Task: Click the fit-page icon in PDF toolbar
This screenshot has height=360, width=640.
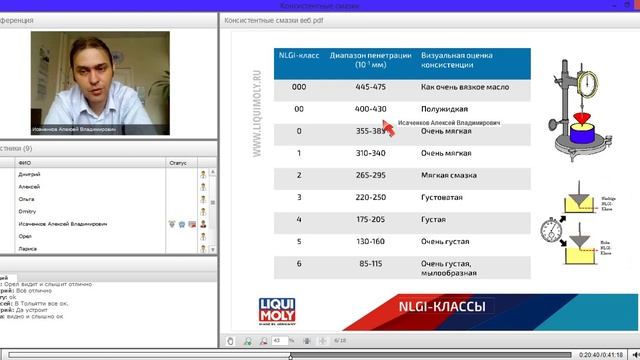Action: point(307,341)
